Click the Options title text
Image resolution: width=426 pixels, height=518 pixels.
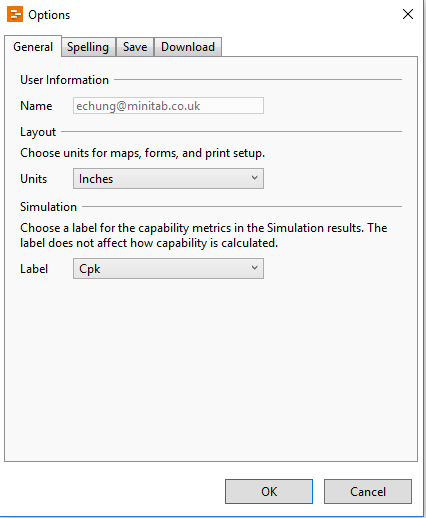pyautogui.click(x=49, y=15)
